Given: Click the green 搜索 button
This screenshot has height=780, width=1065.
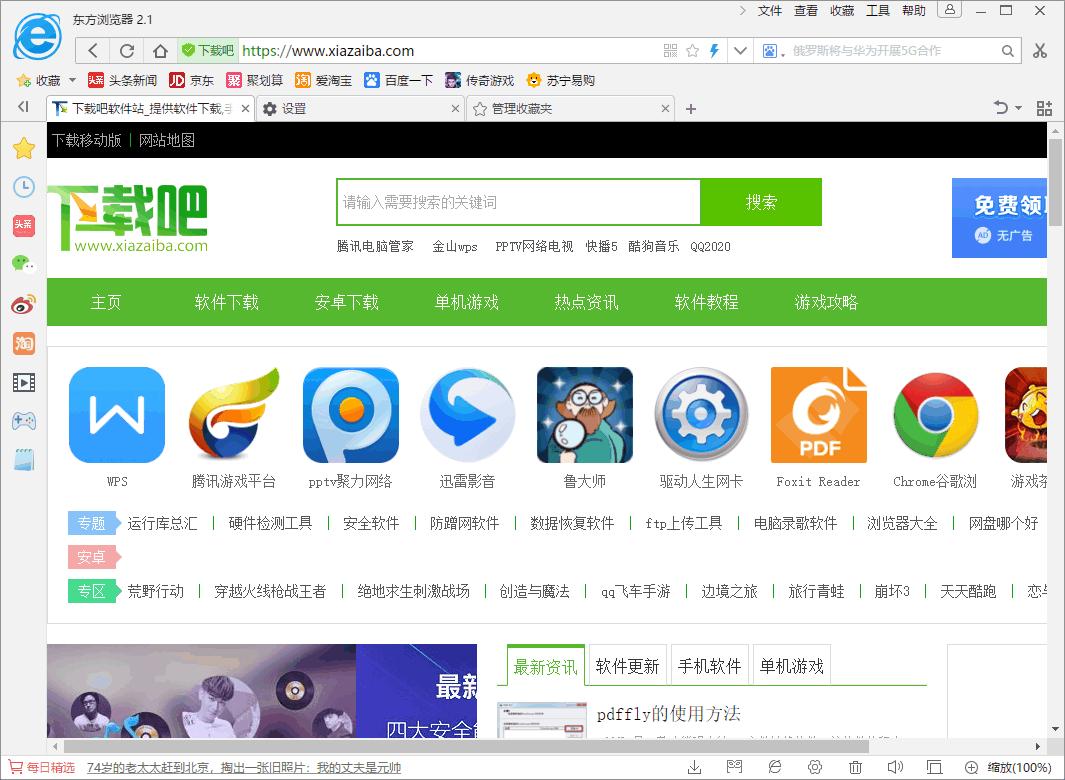Looking at the screenshot, I should tap(761, 202).
